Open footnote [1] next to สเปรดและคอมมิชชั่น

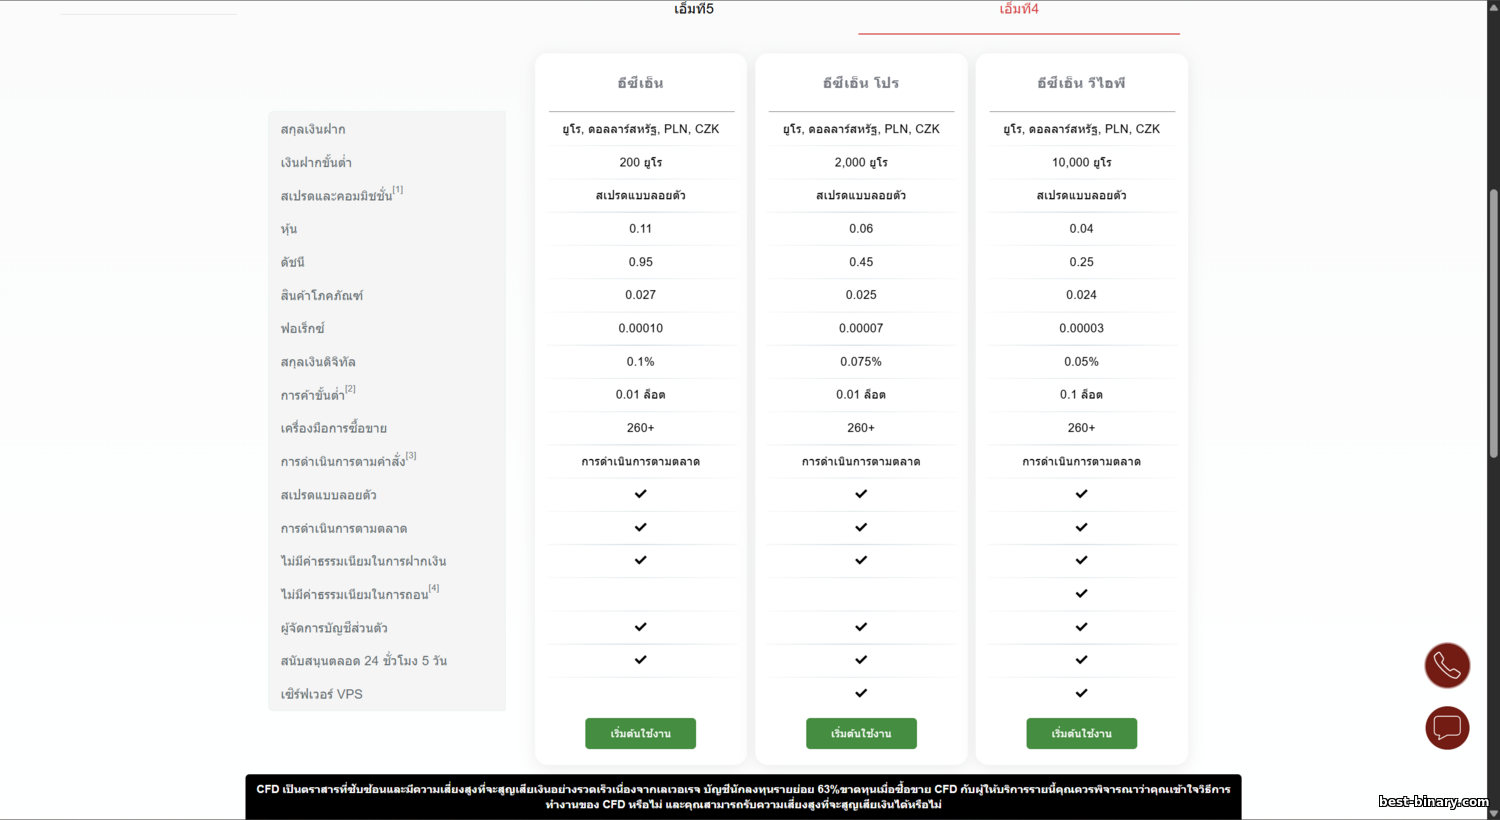pos(398,190)
